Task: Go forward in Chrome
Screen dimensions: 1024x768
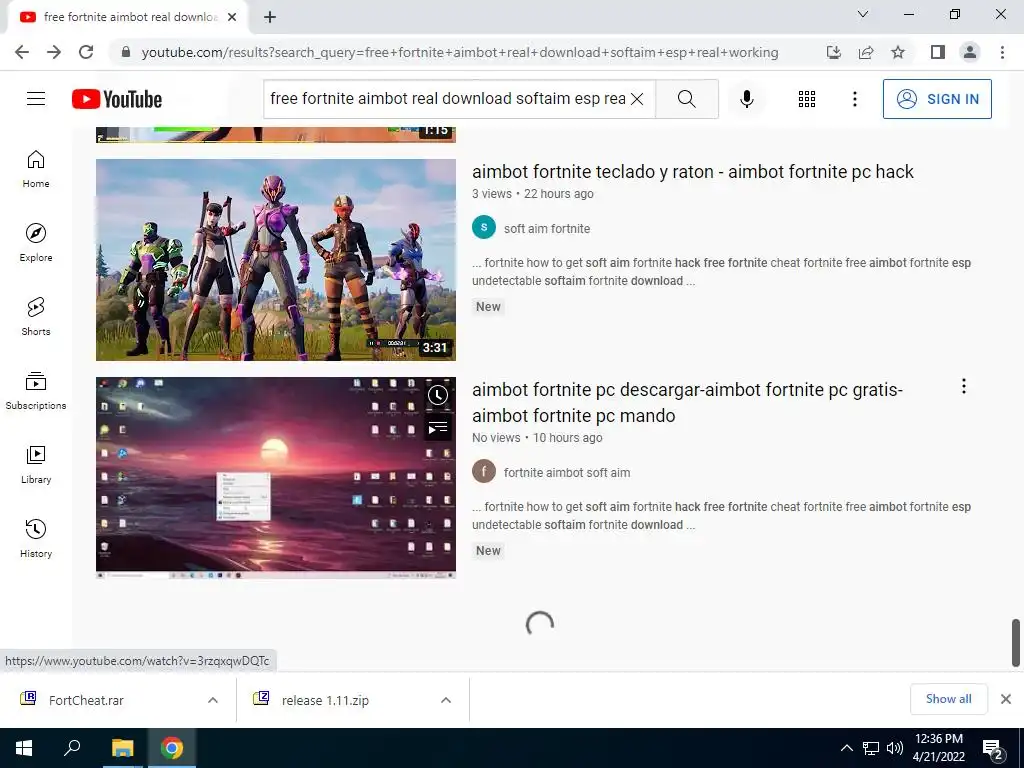Action: 54,52
